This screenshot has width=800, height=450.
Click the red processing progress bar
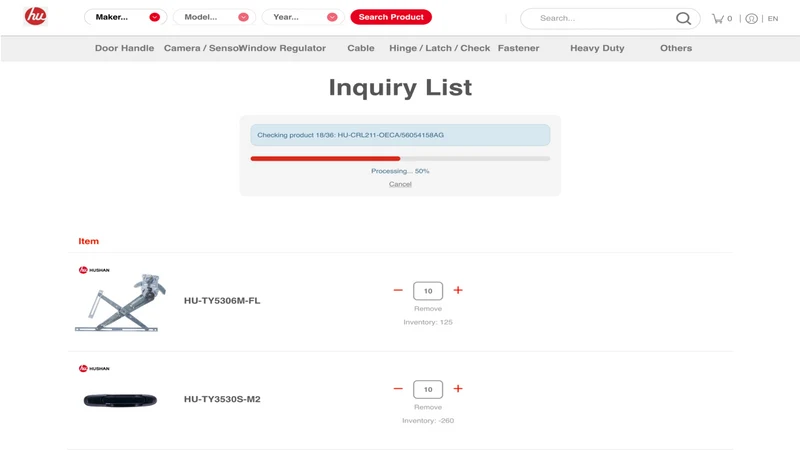[x=325, y=159]
